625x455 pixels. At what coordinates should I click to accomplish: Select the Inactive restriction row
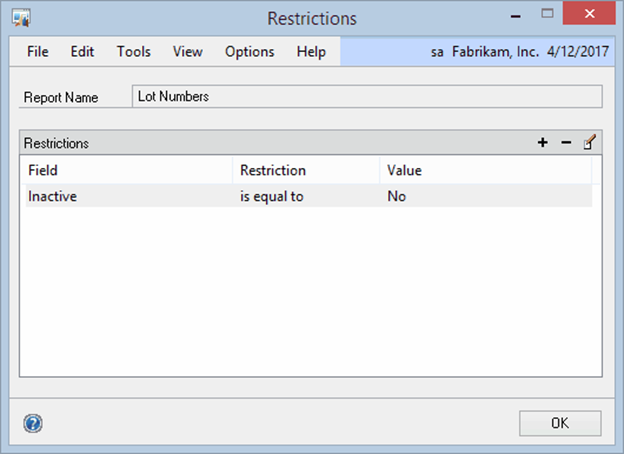309,196
